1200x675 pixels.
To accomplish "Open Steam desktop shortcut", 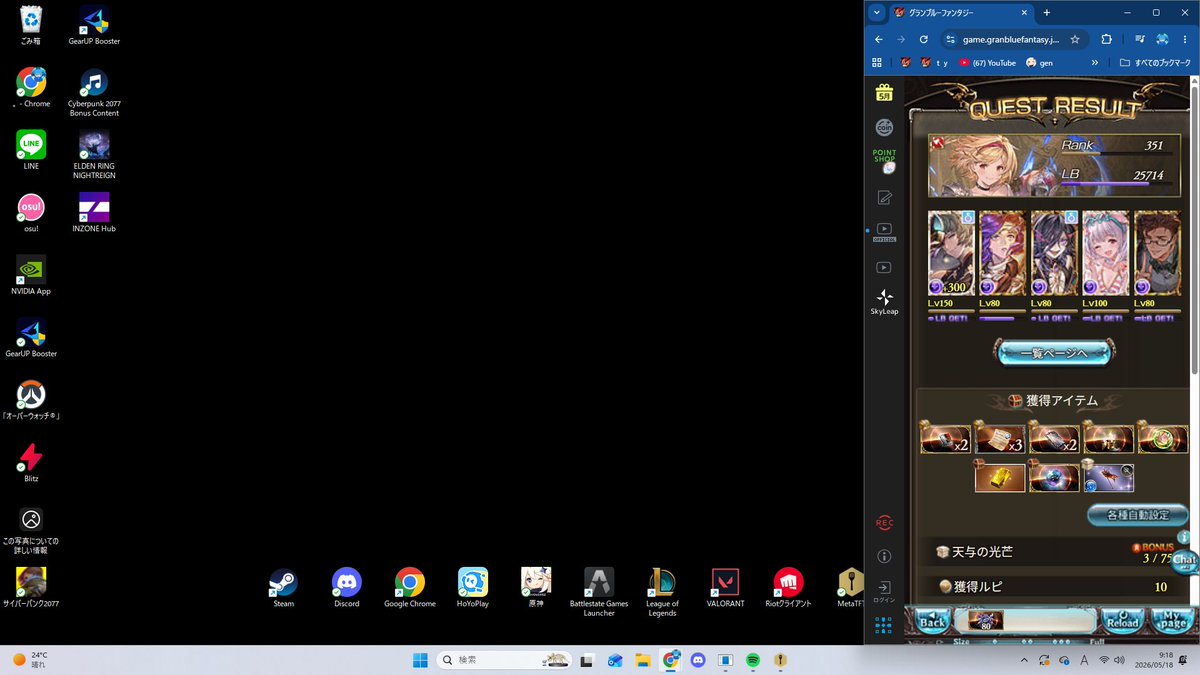I will pos(284,588).
